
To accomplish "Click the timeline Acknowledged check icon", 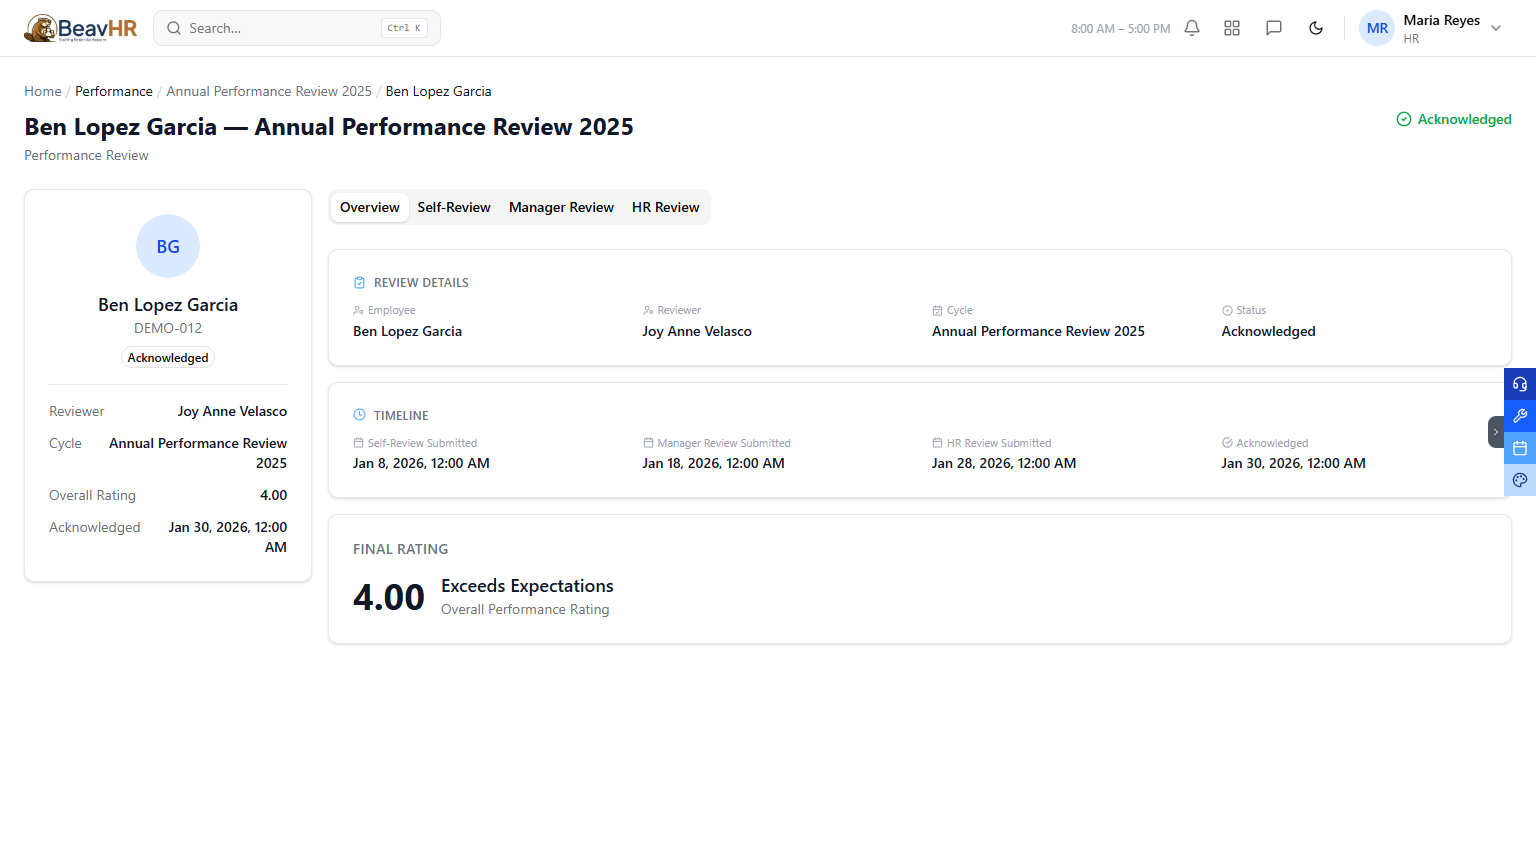I will click(x=1227, y=442).
